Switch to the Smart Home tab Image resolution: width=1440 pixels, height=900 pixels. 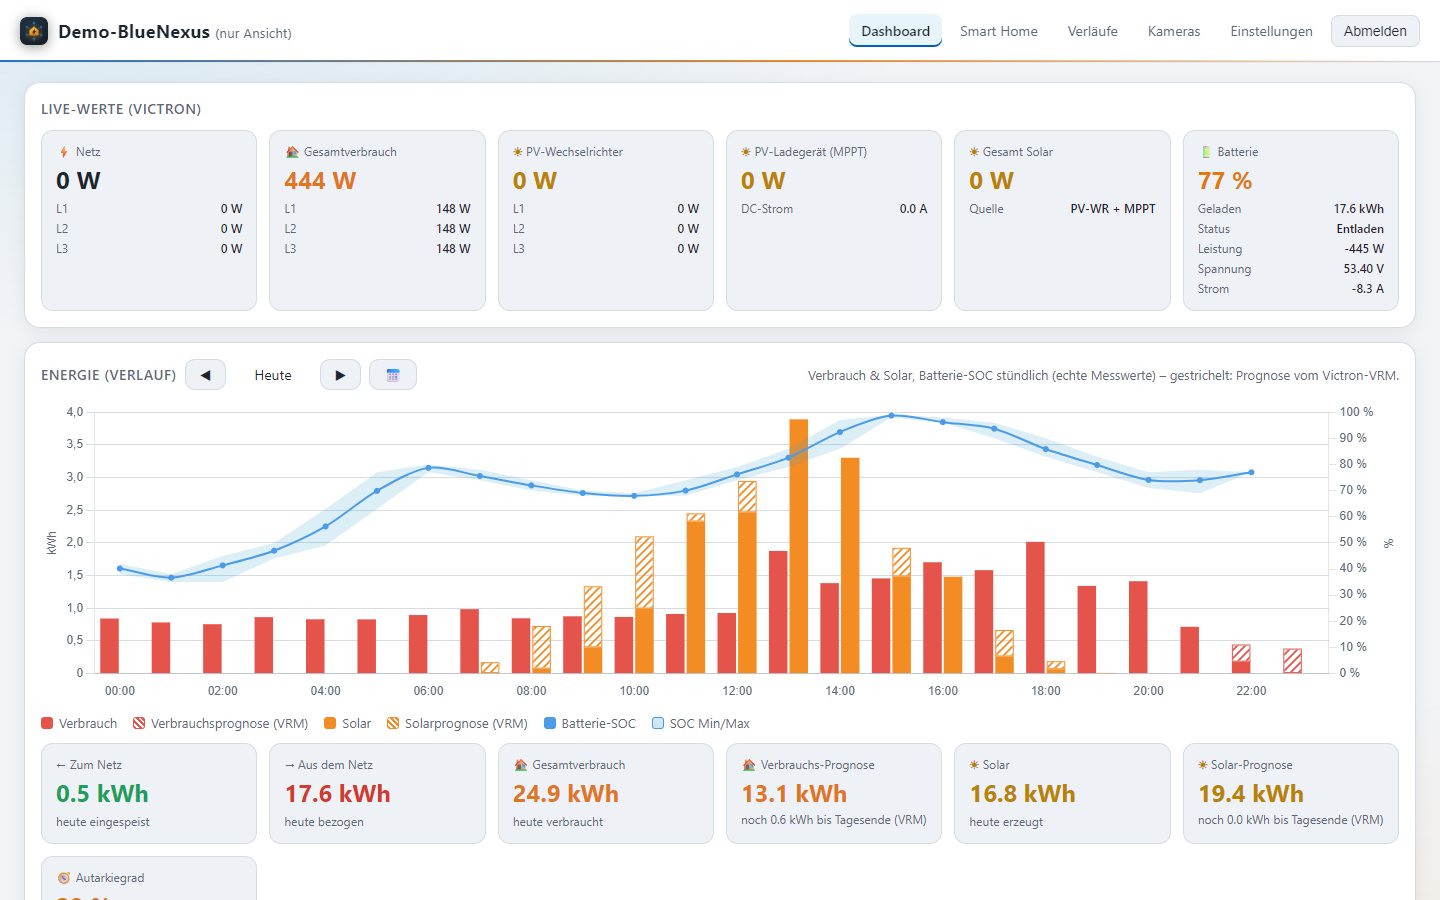pos(998,31)
